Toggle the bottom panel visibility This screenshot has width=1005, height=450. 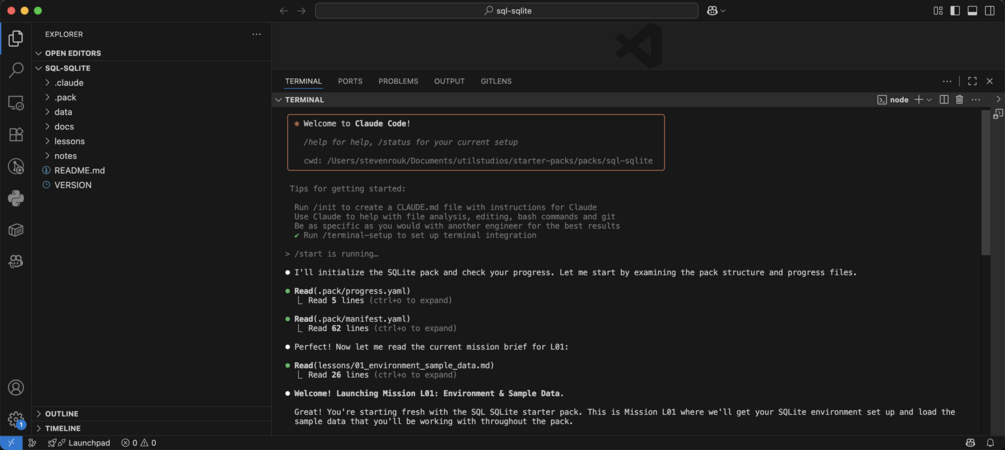click(x=972, y=11)
